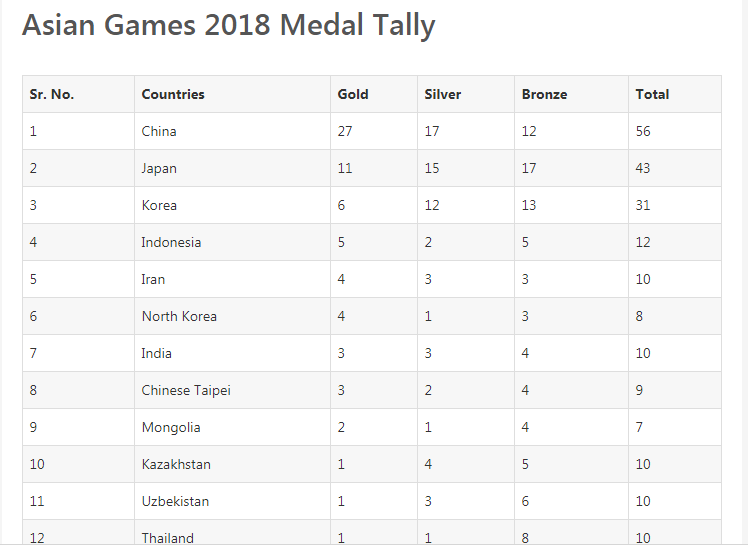Select the Total column header
Image resolution: width=748 pixels, height=545 pixels.
tap(652, 94)
